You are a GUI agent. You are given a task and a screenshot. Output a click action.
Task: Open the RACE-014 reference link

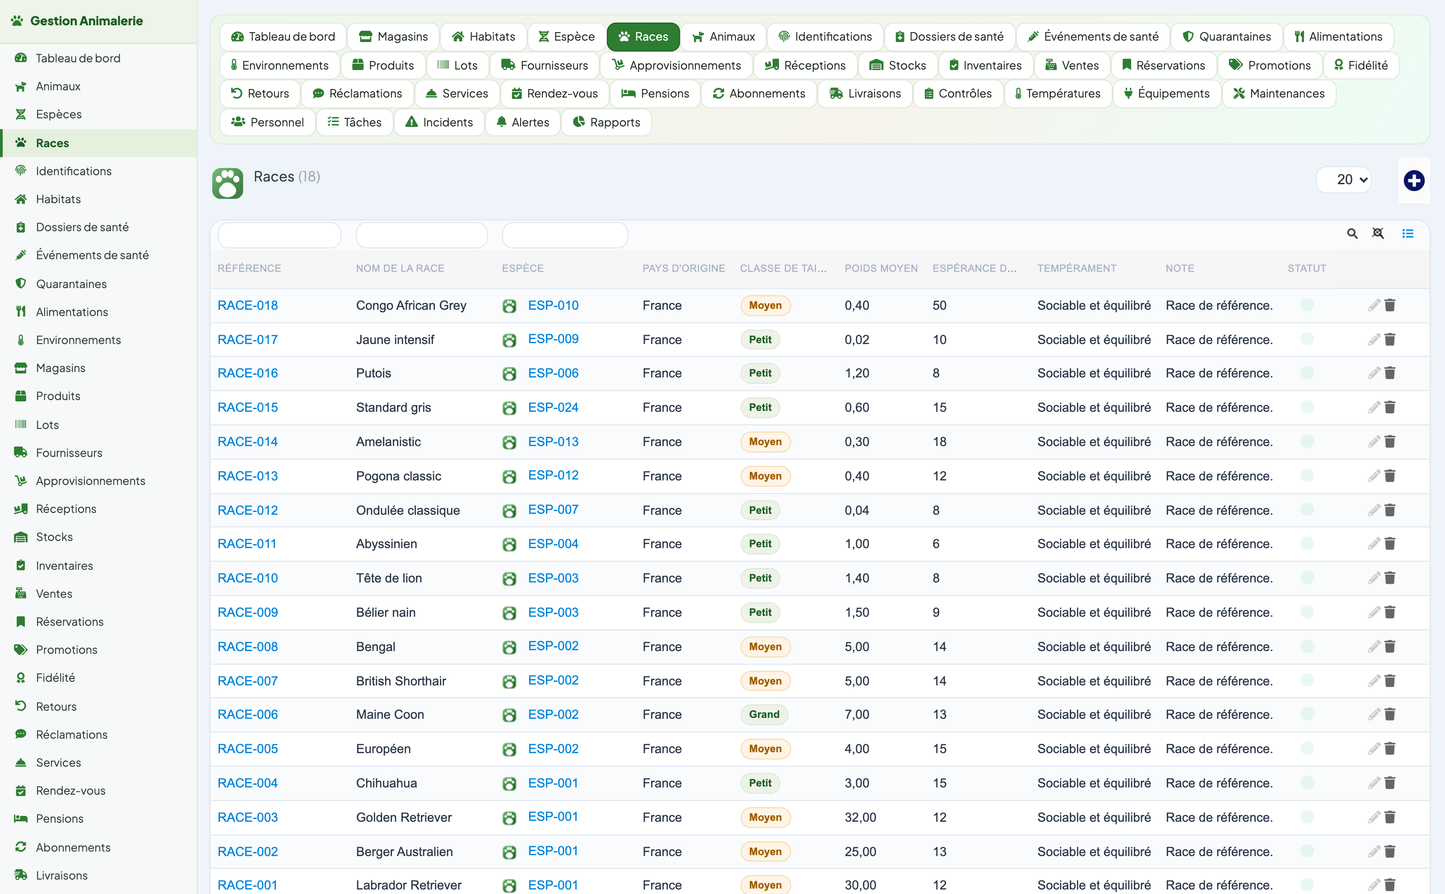pos(248,442)
